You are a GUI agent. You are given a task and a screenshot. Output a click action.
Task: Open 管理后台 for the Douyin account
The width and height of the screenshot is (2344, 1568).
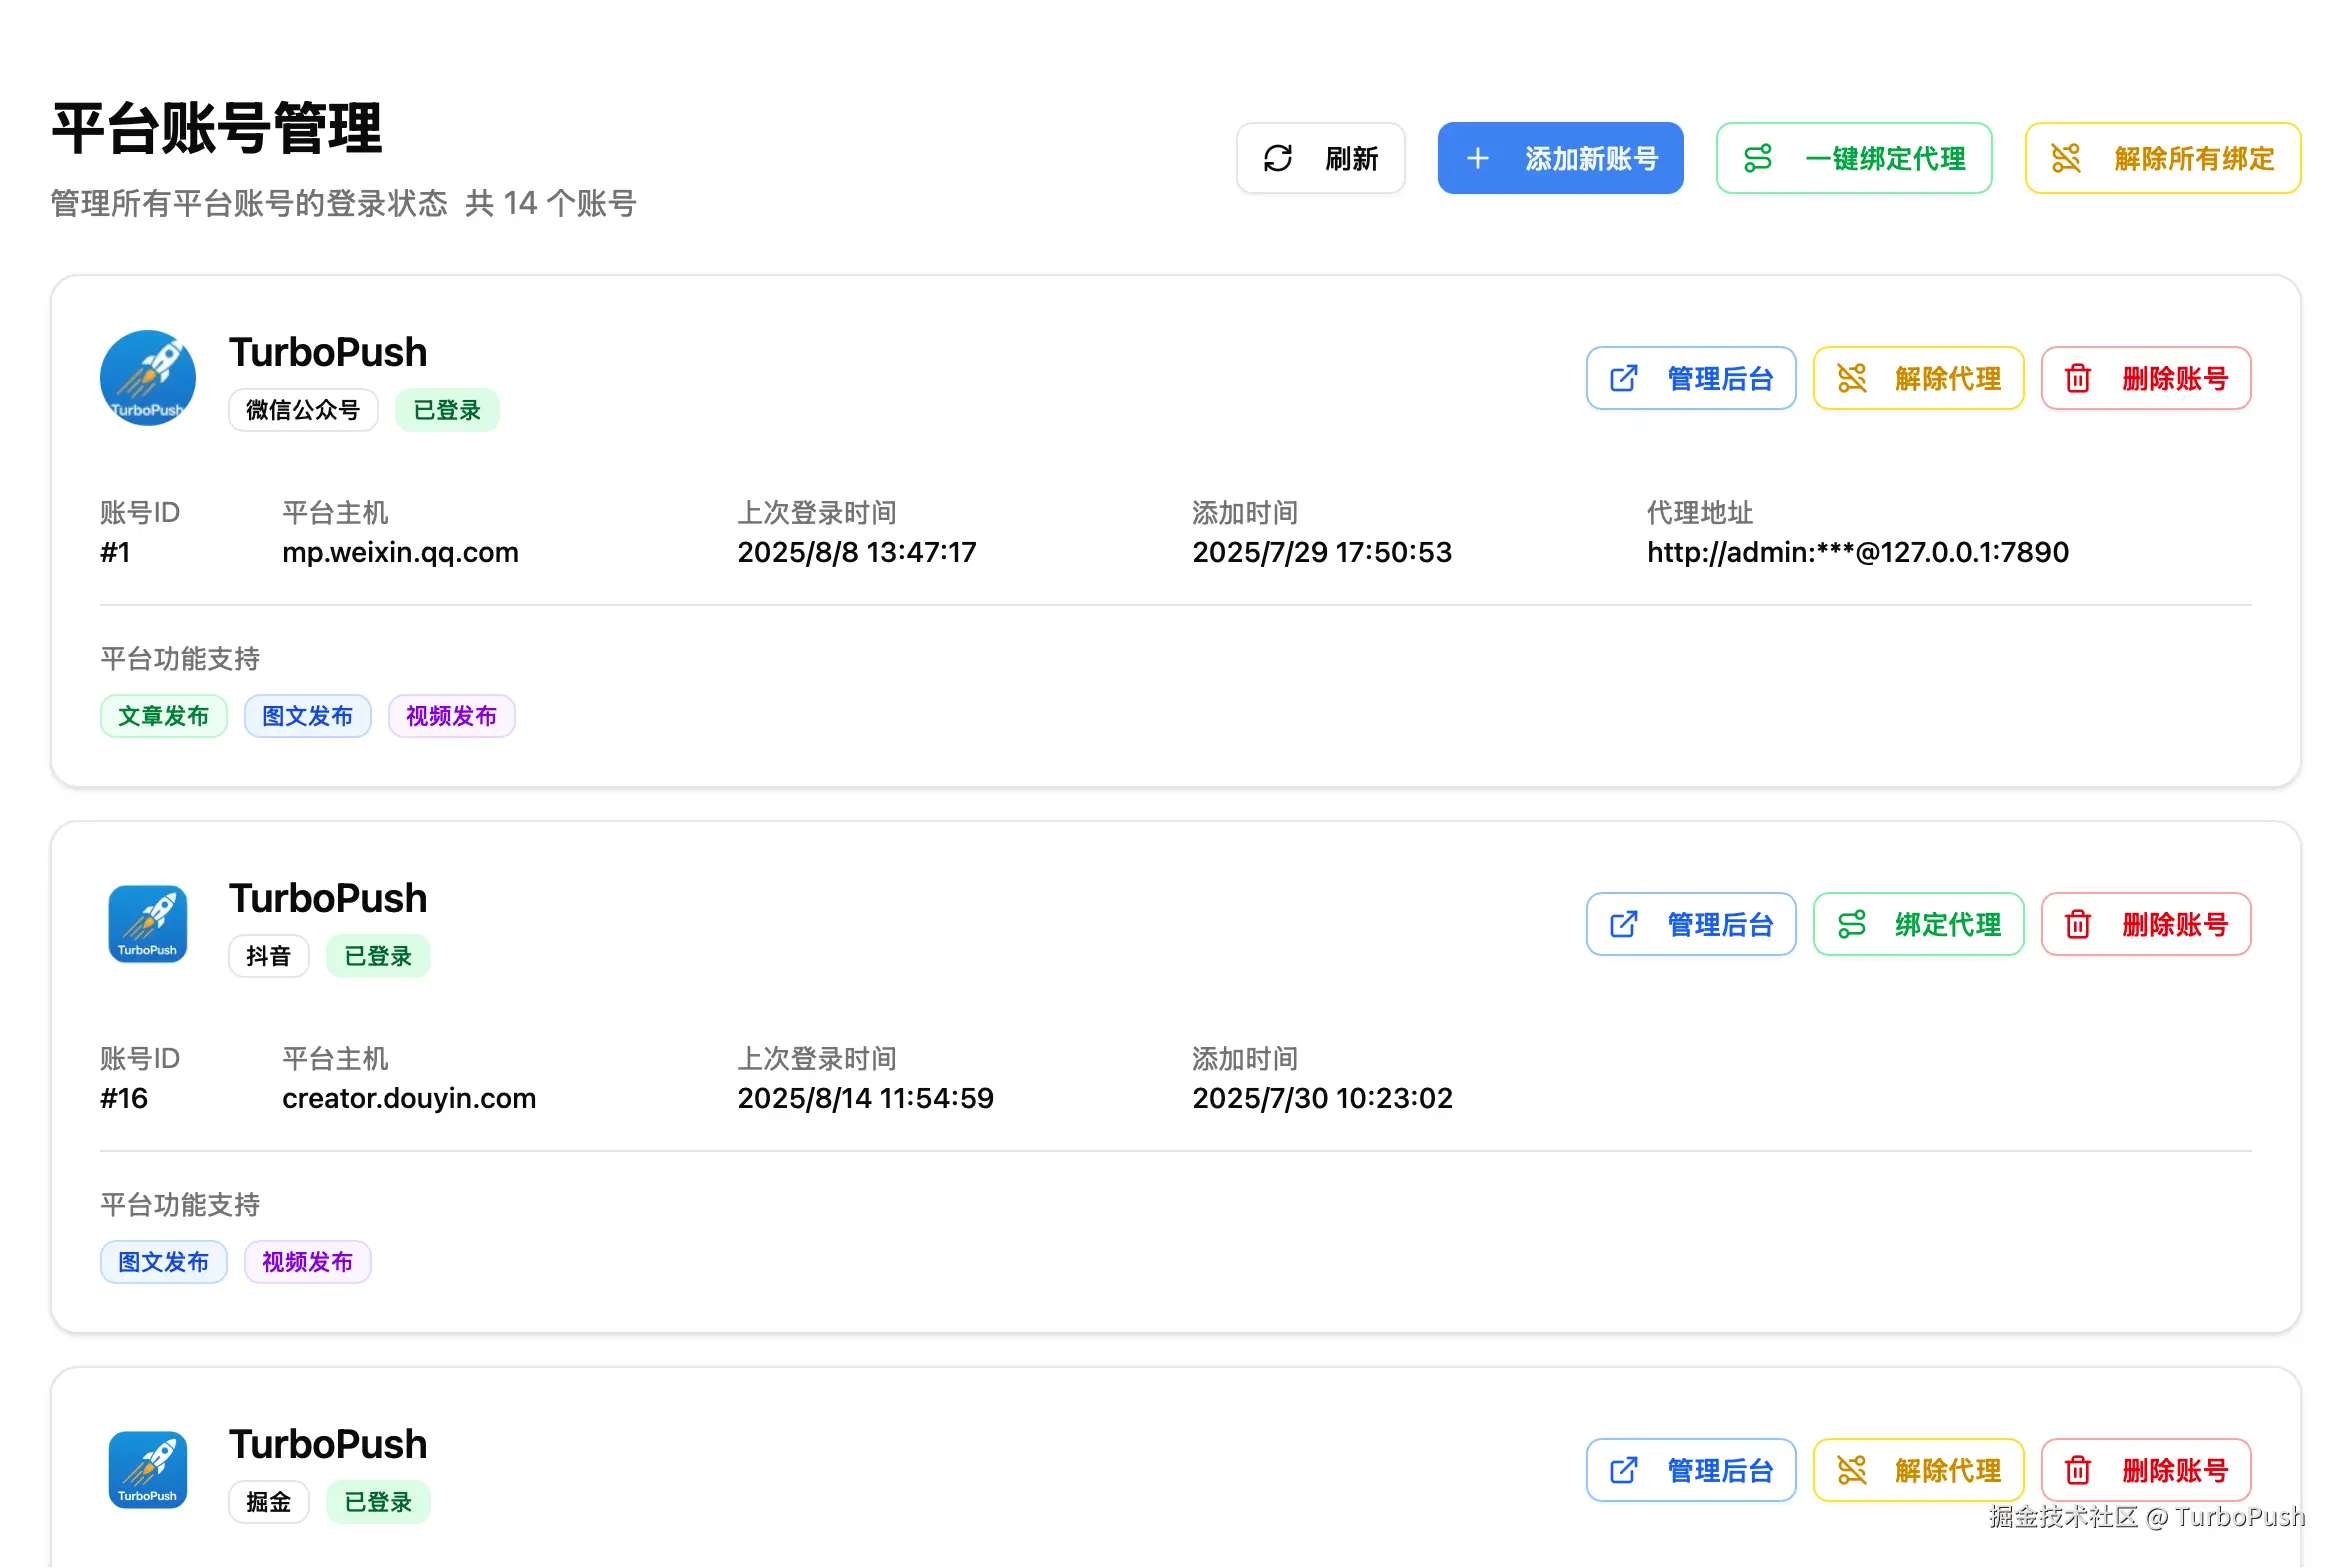(x=1691, y=924)
